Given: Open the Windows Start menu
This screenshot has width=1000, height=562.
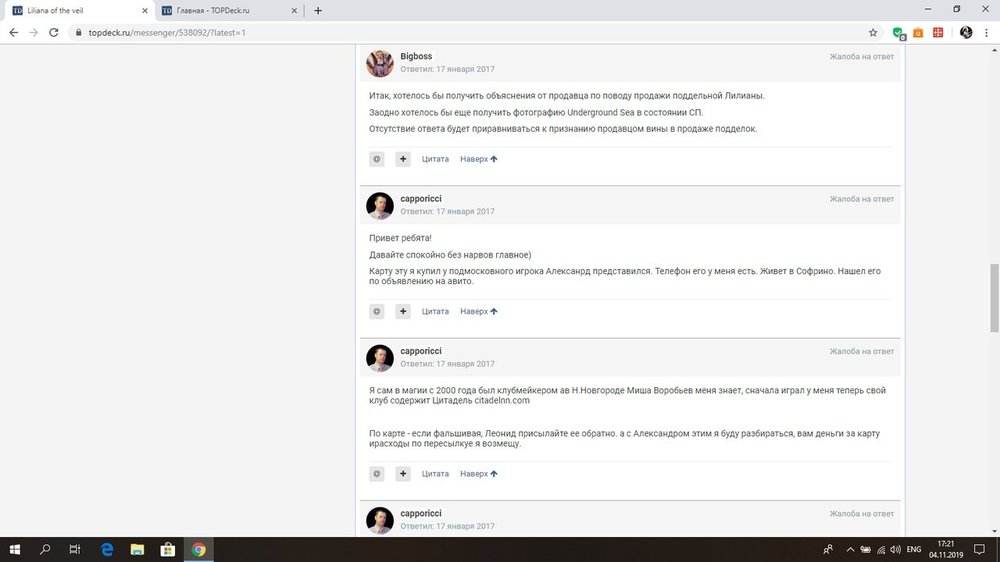Looking at the screenshot, I should pyautogui.click(x=15, y=549).
